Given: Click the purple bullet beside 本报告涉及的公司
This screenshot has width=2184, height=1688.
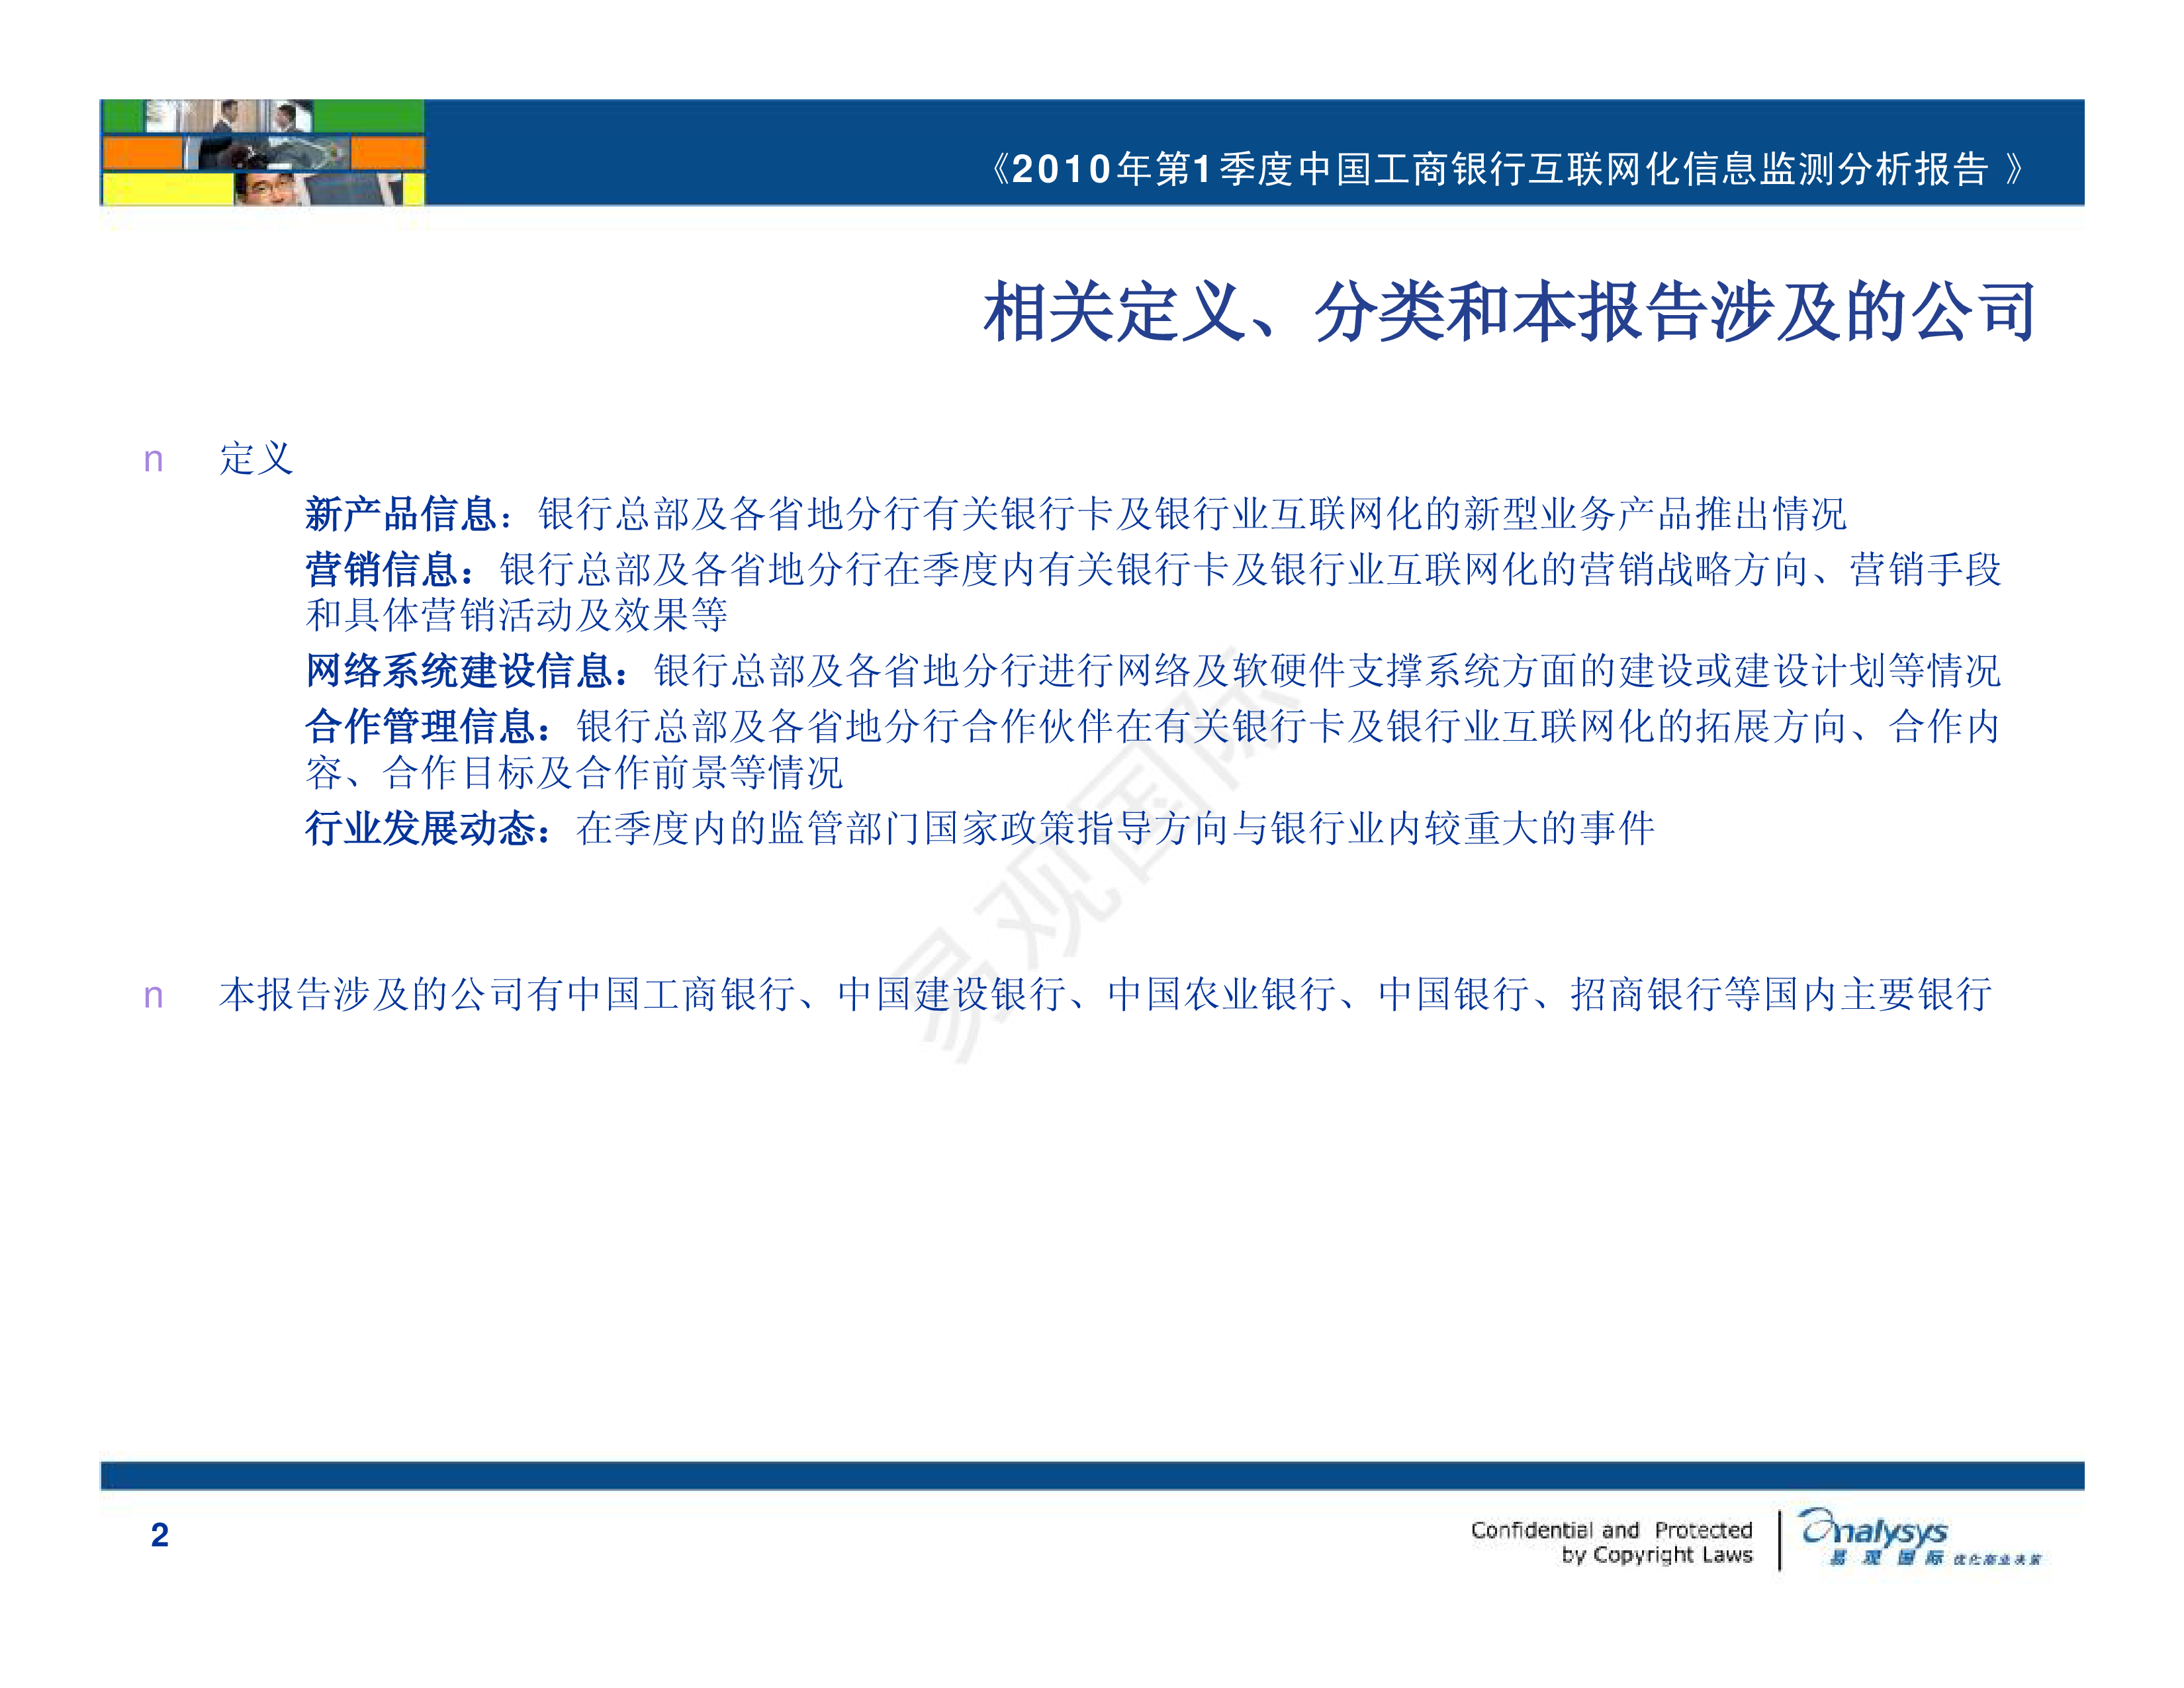Looking at the screenshot, I should (153, 997).
